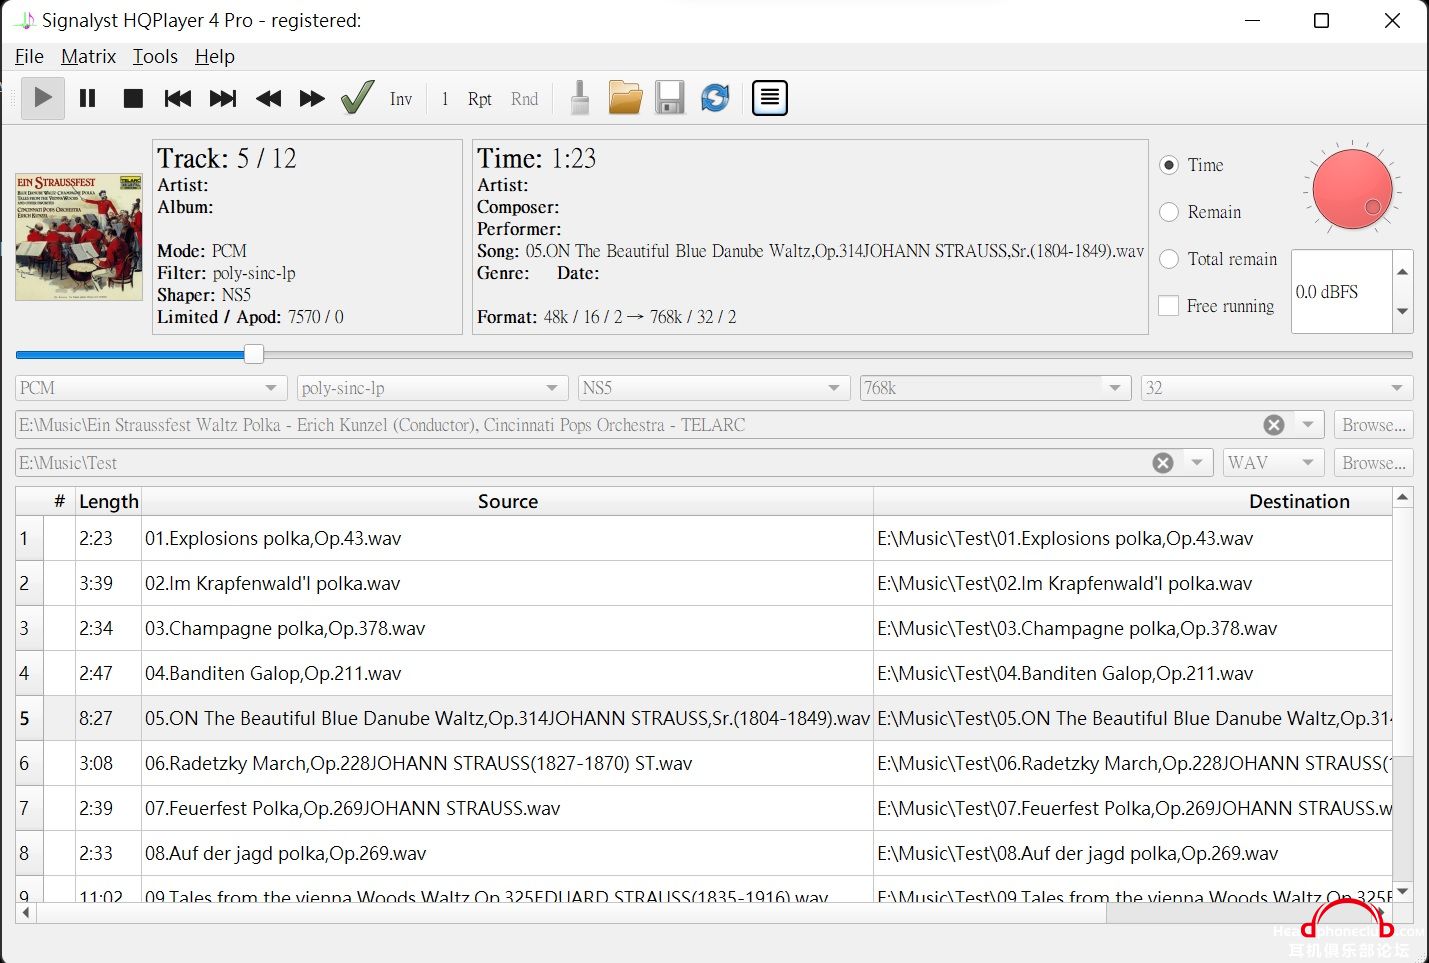The height and width of the screenshot is (963, 1429).
Task: Click the blue track position slider handle
Action: coord(254,354)
